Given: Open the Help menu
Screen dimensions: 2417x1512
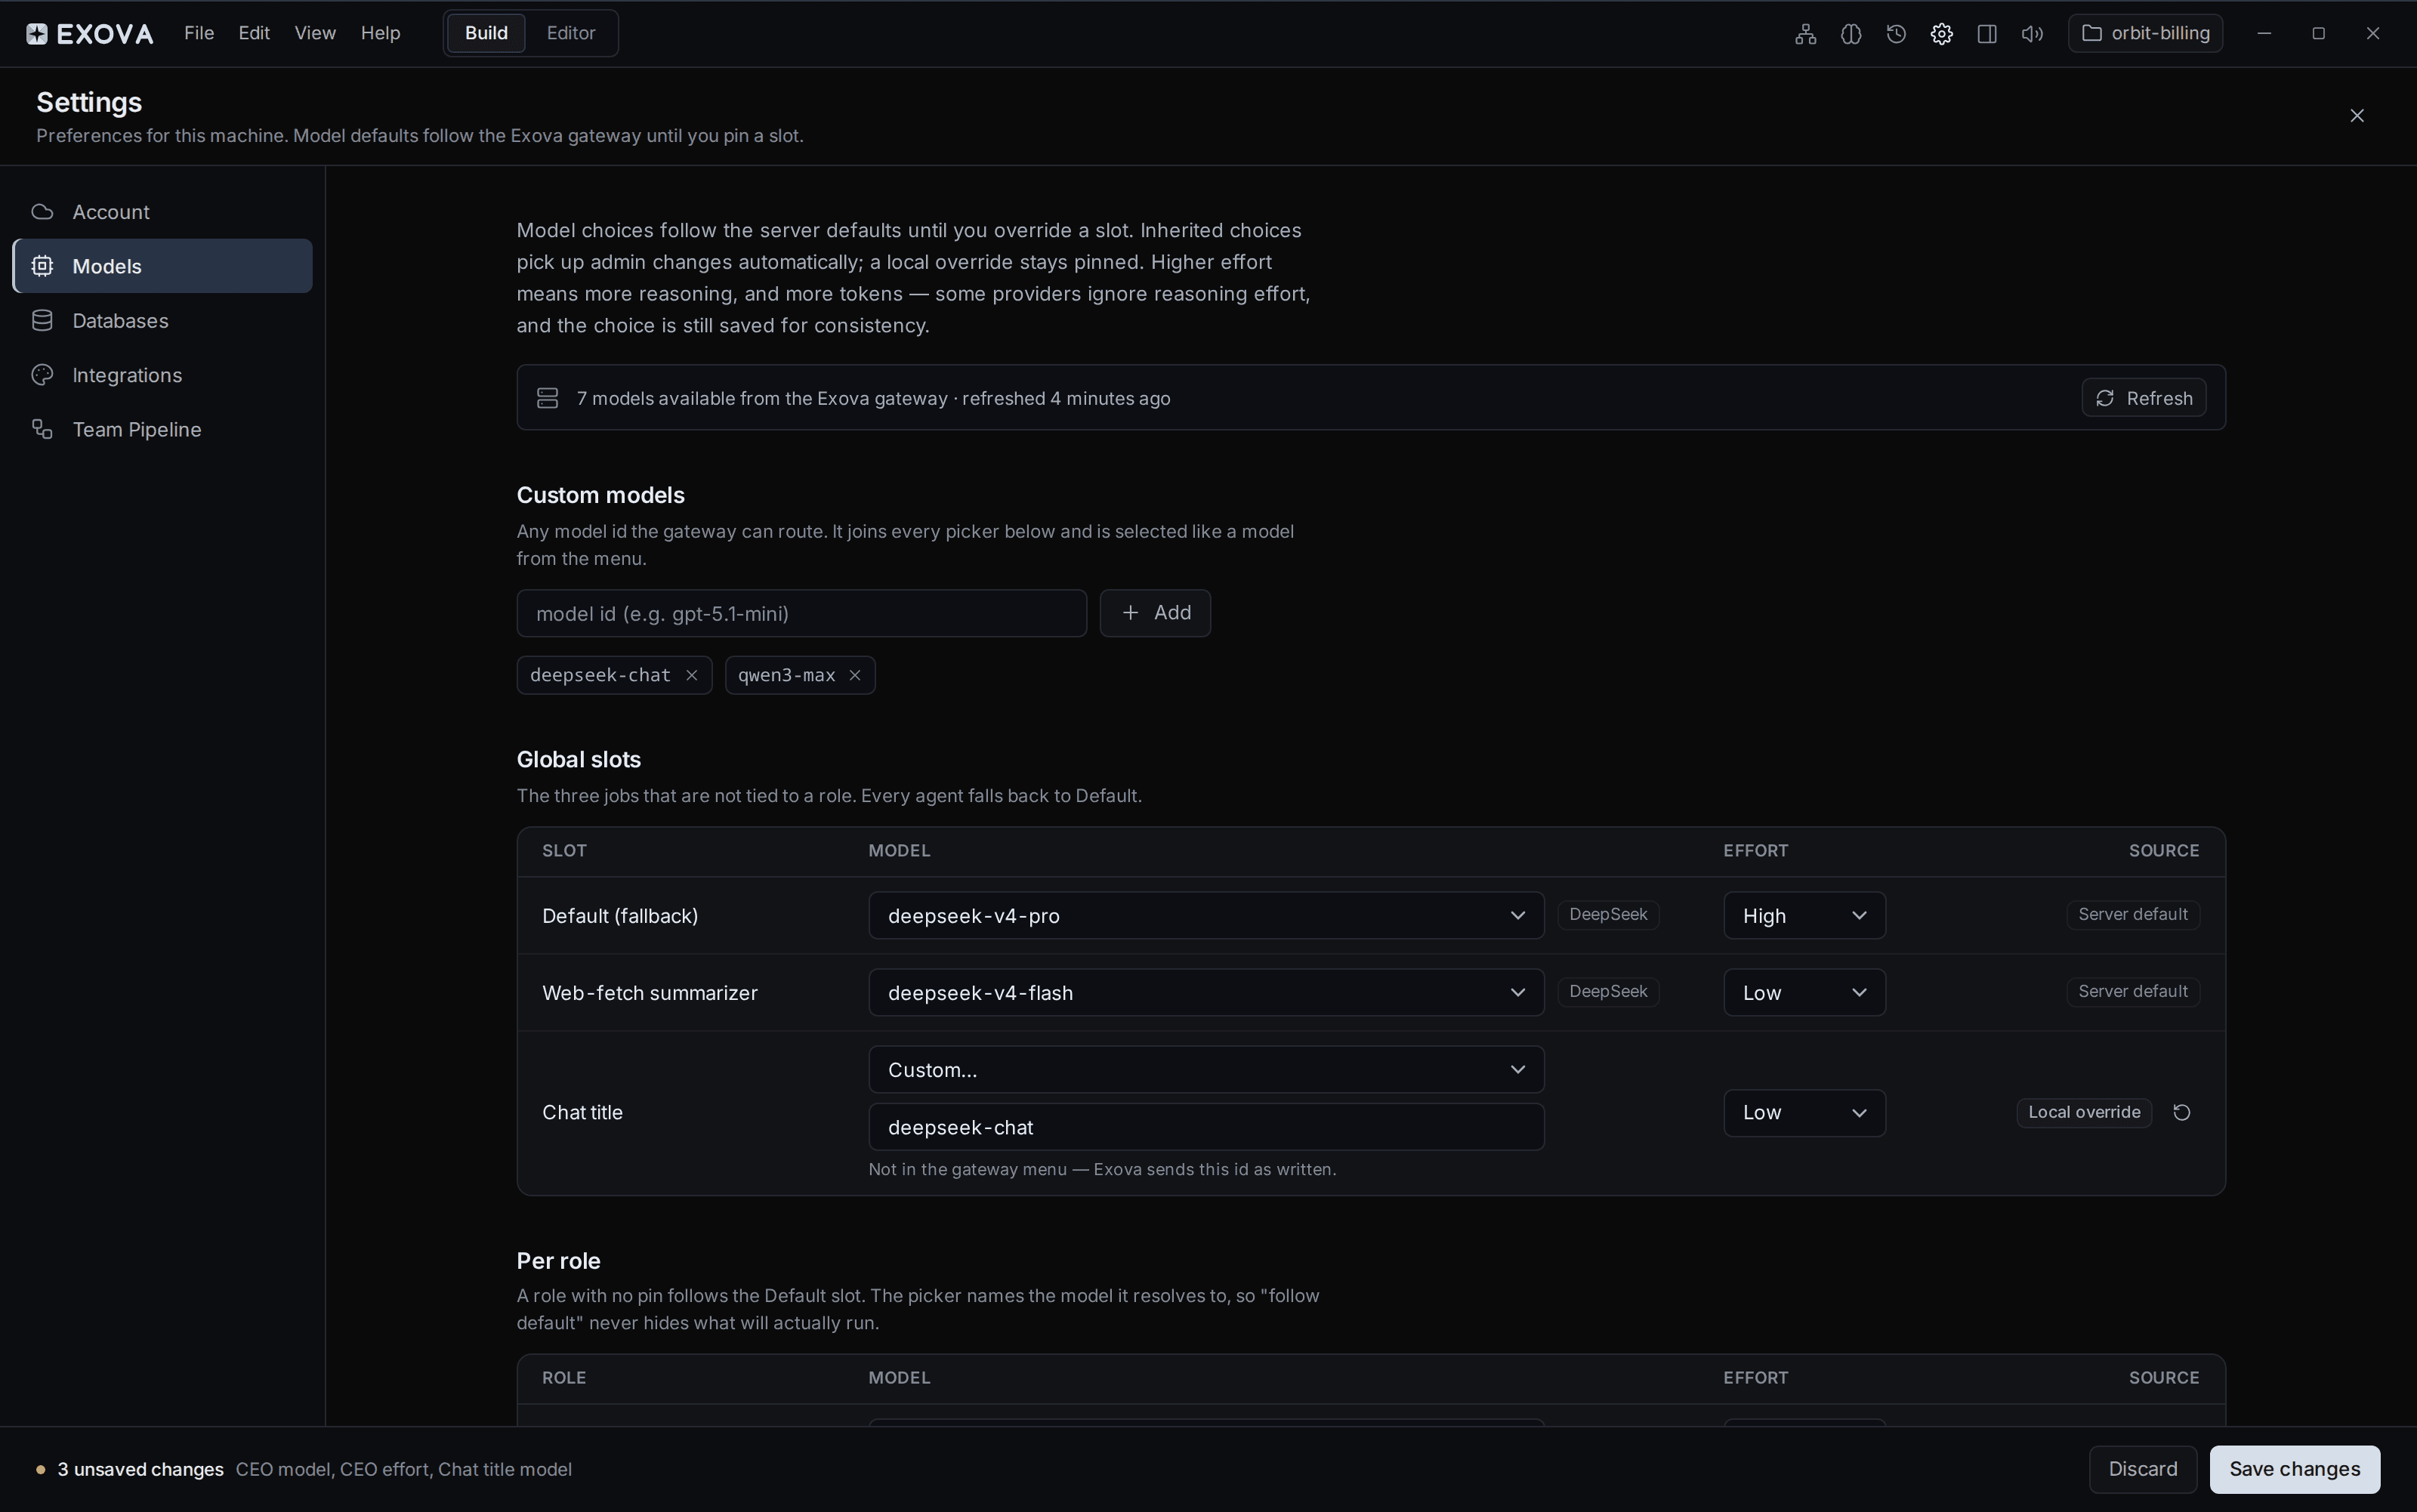Looking at the screenshot, I should tap(380, 33).
